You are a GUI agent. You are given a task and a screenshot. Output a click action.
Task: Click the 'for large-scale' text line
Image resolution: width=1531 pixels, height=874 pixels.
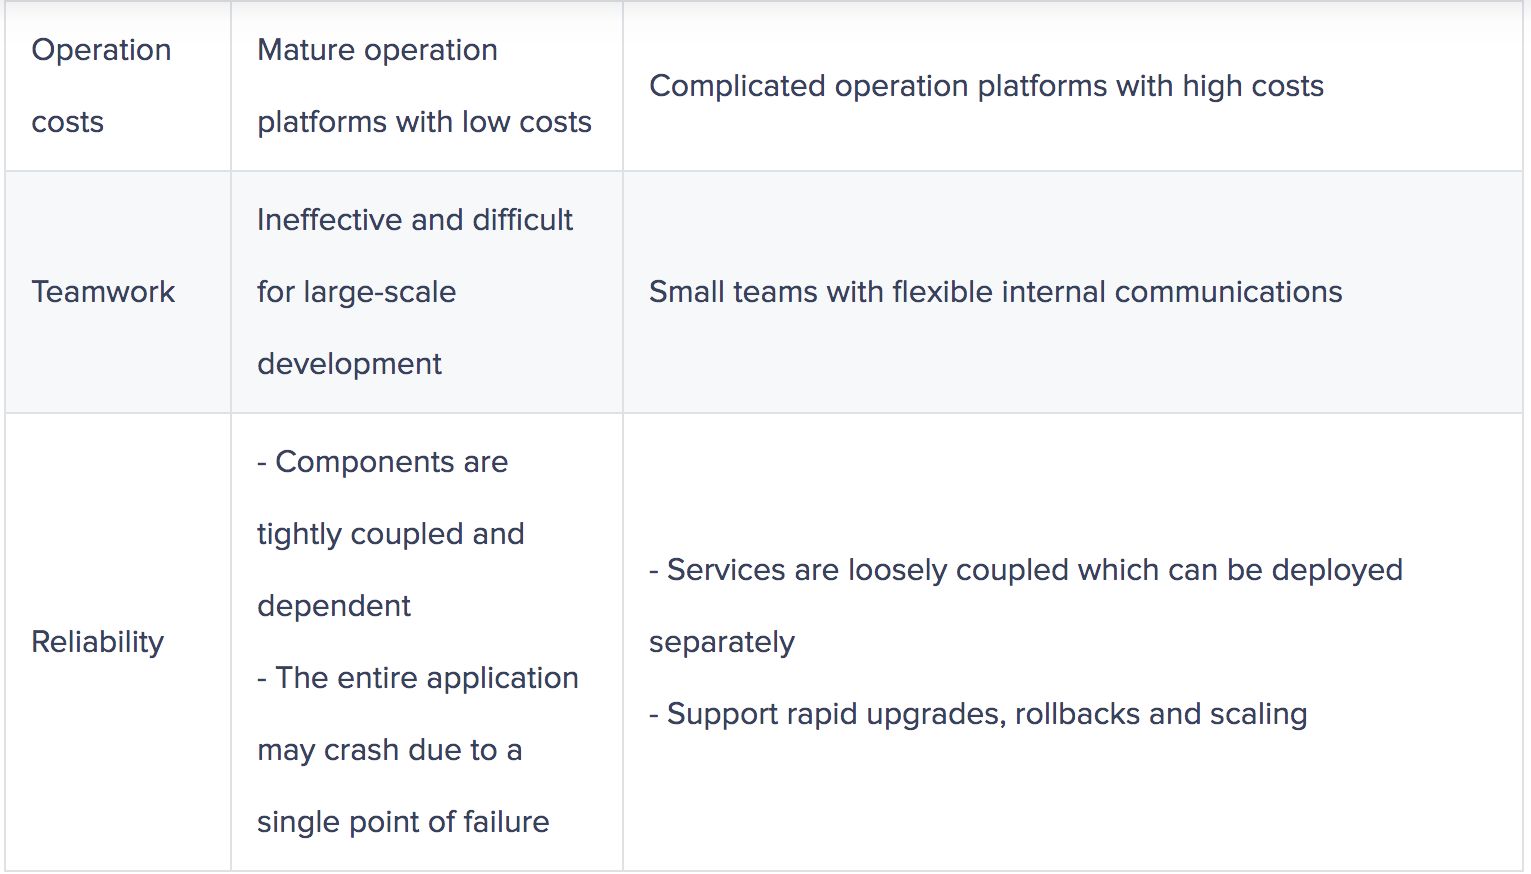(356, 292)
